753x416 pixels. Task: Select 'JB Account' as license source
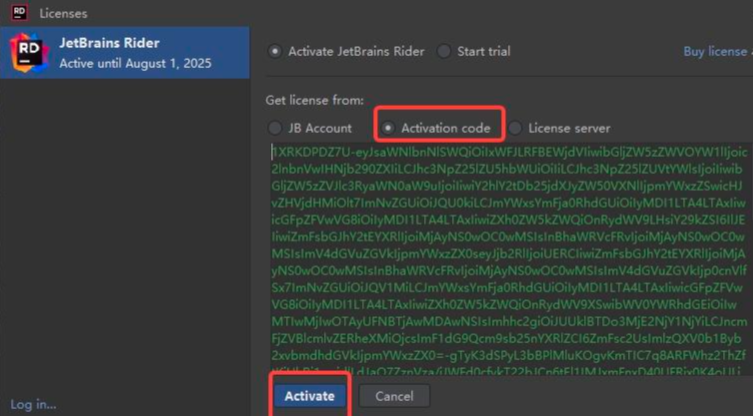point(275,128)
